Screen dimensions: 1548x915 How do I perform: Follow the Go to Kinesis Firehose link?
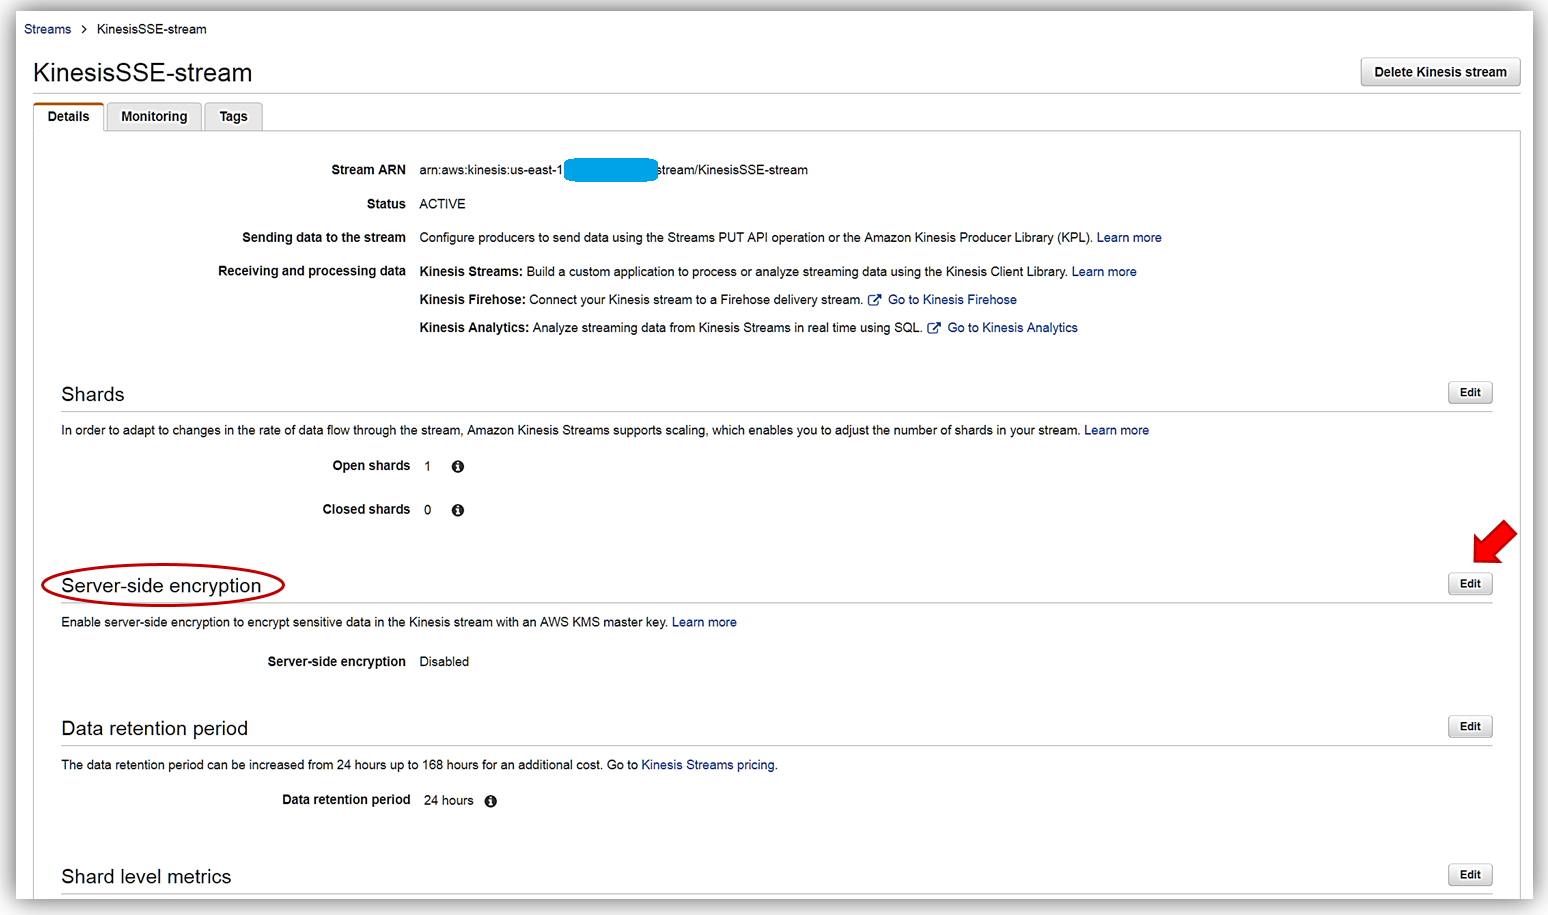[951, 300]
